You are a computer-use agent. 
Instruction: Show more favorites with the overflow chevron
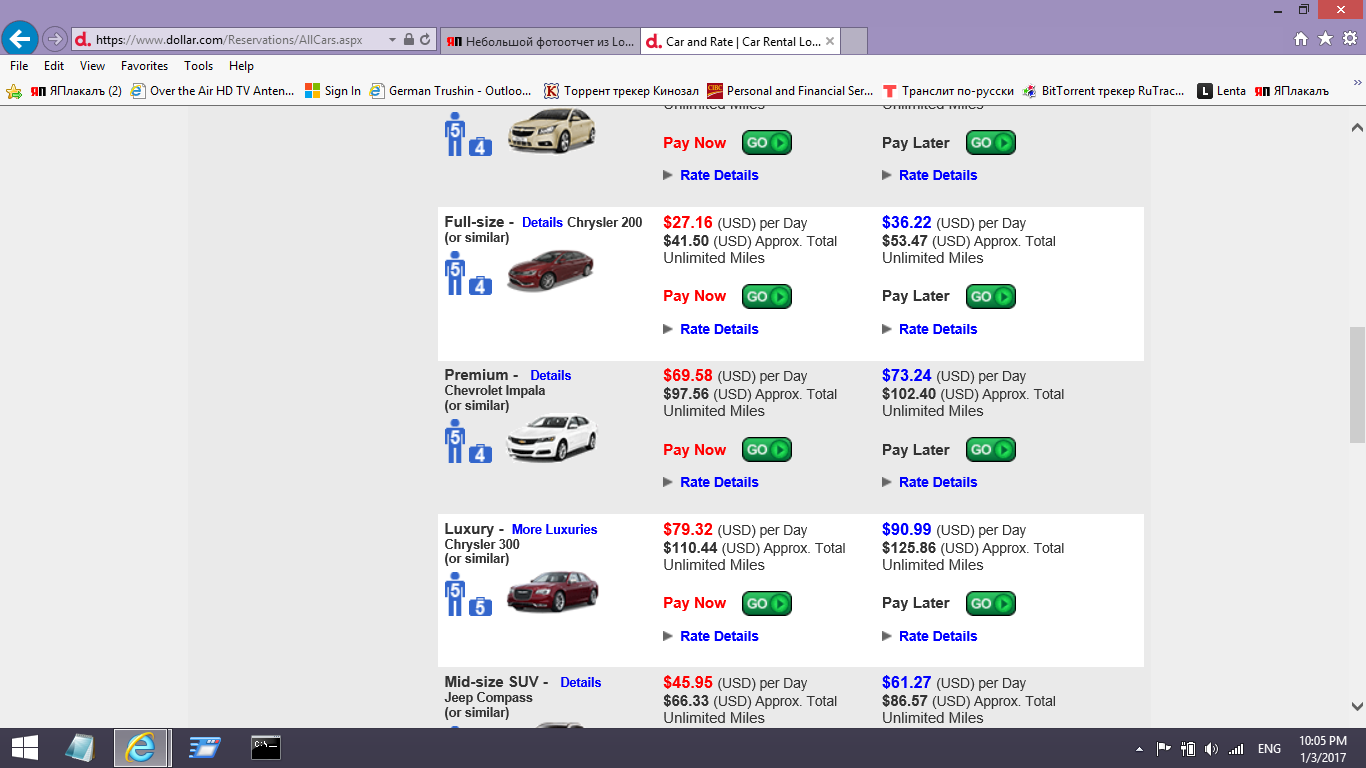pos(1357,83)
